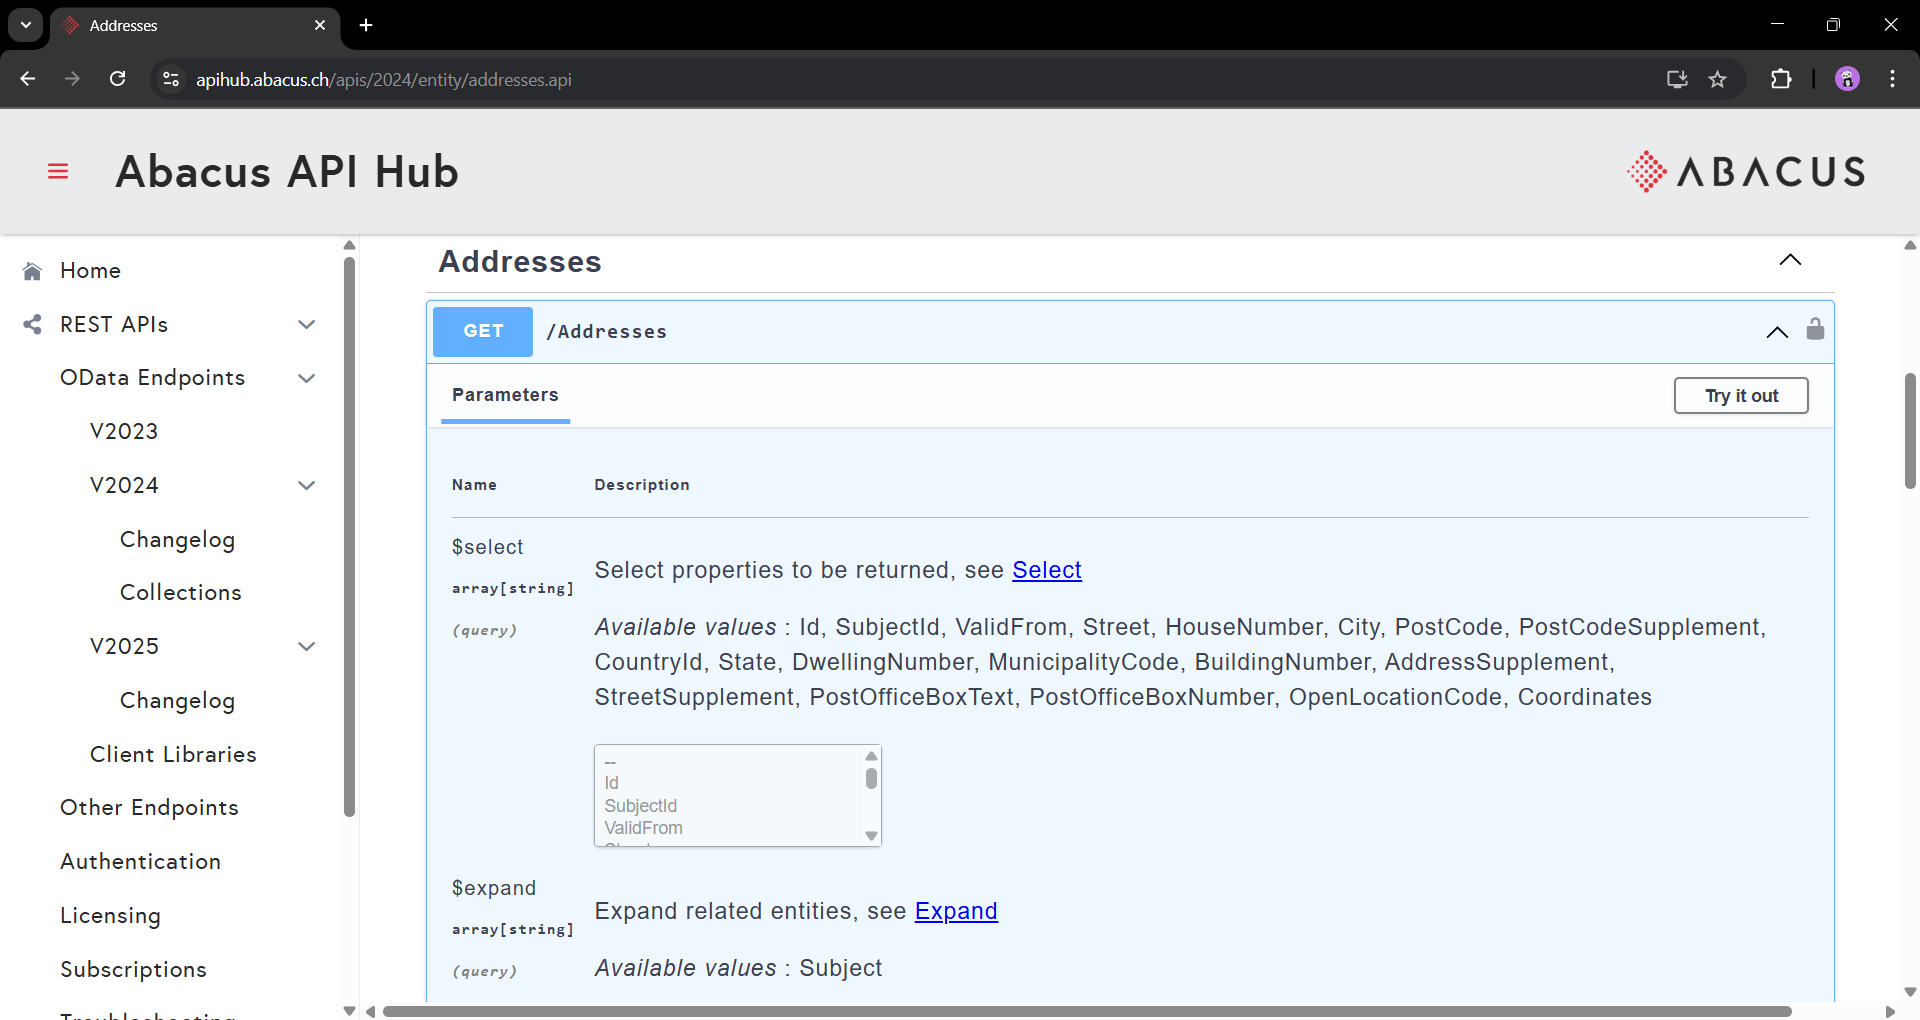This screenshot has width=1920, height=1020.
Task: Click the Abacus API Hub title
Action: pyautogui.click(x=287, y=172)
